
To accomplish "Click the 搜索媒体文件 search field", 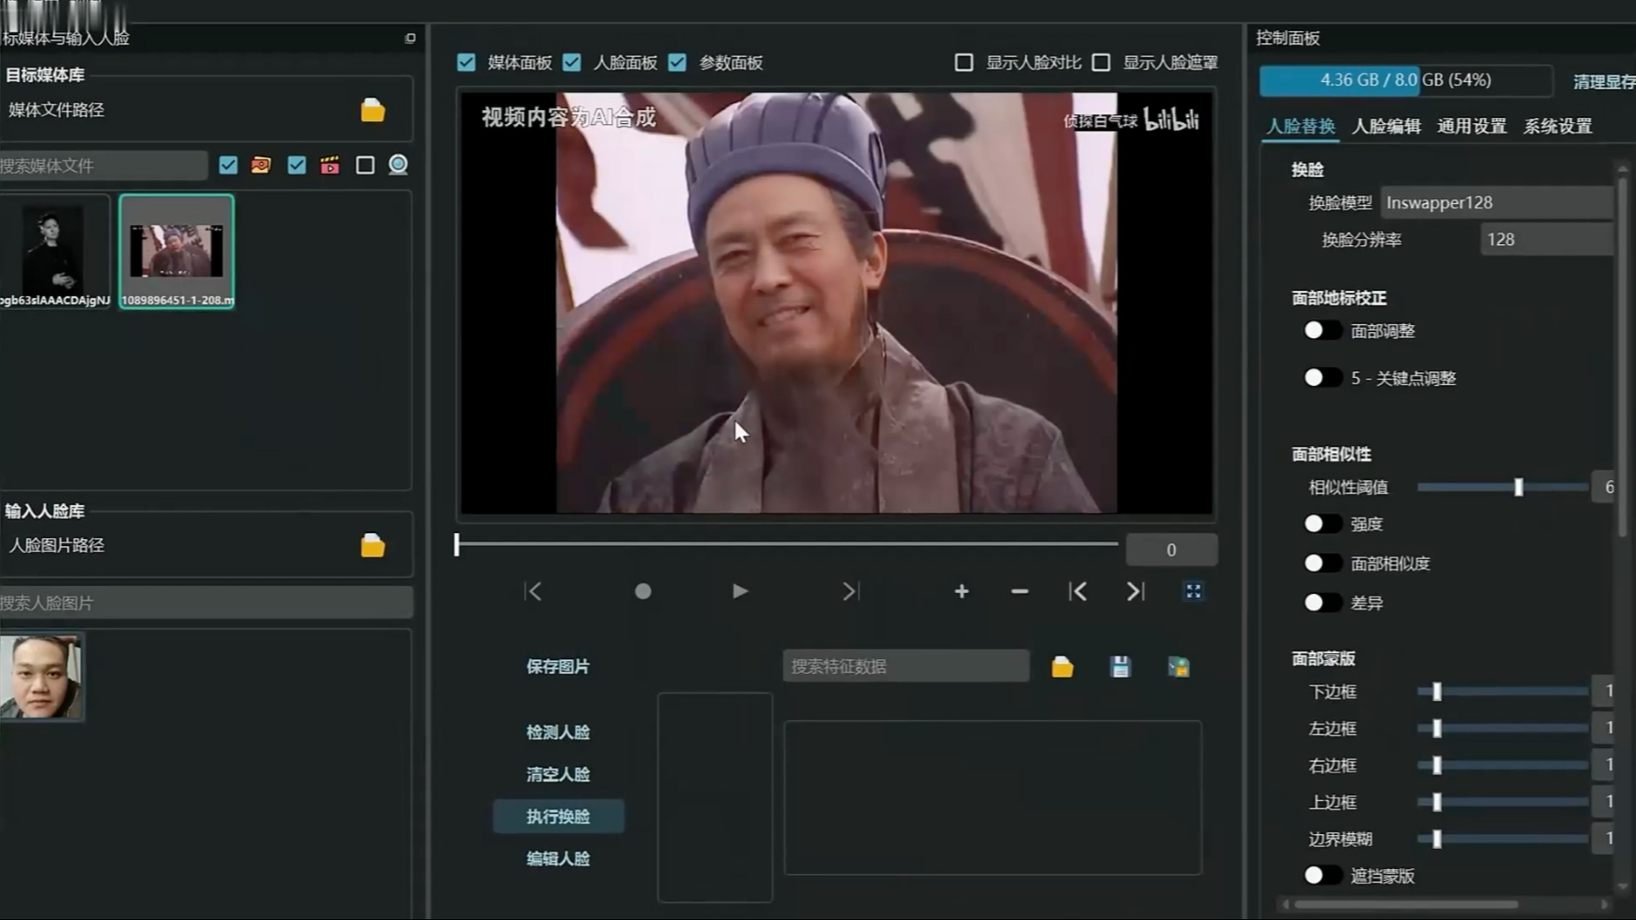I will [x=103, y=165].
